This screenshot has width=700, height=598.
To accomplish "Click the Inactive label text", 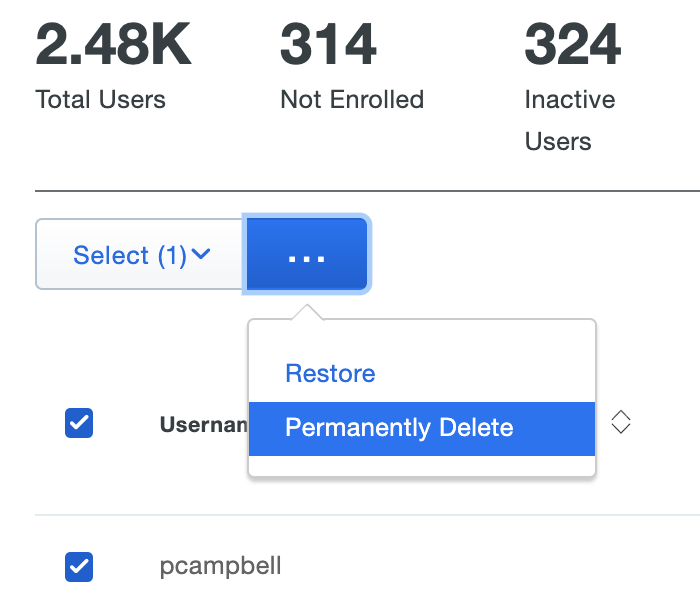I will pyautogui.click(x=570, y=100).
